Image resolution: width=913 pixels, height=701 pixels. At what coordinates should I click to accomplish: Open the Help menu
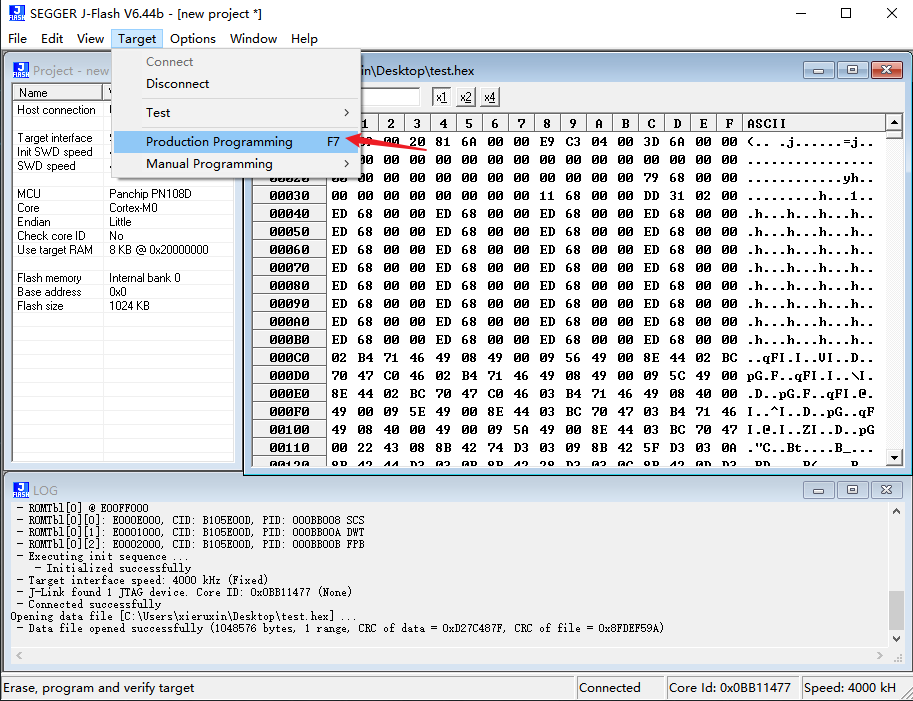(x=304, y=38)
